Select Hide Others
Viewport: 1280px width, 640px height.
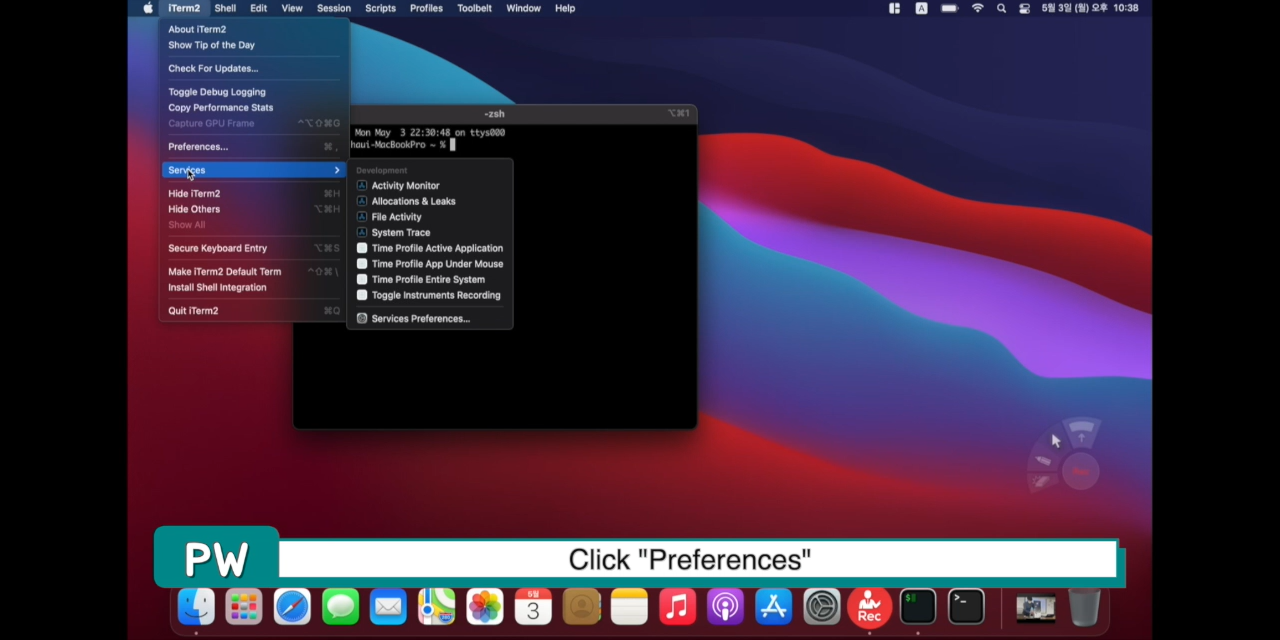pyautogui.click(x=254, y=209)
